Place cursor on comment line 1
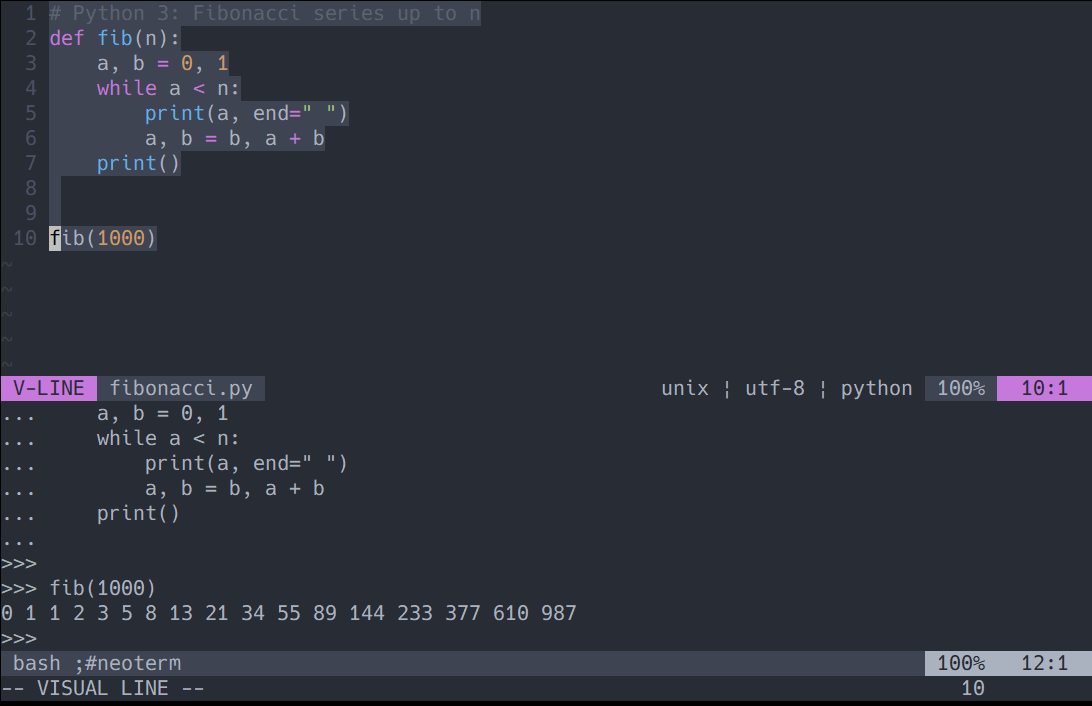Viewport: 1092px width, 706px height. [x=265, y=13]
